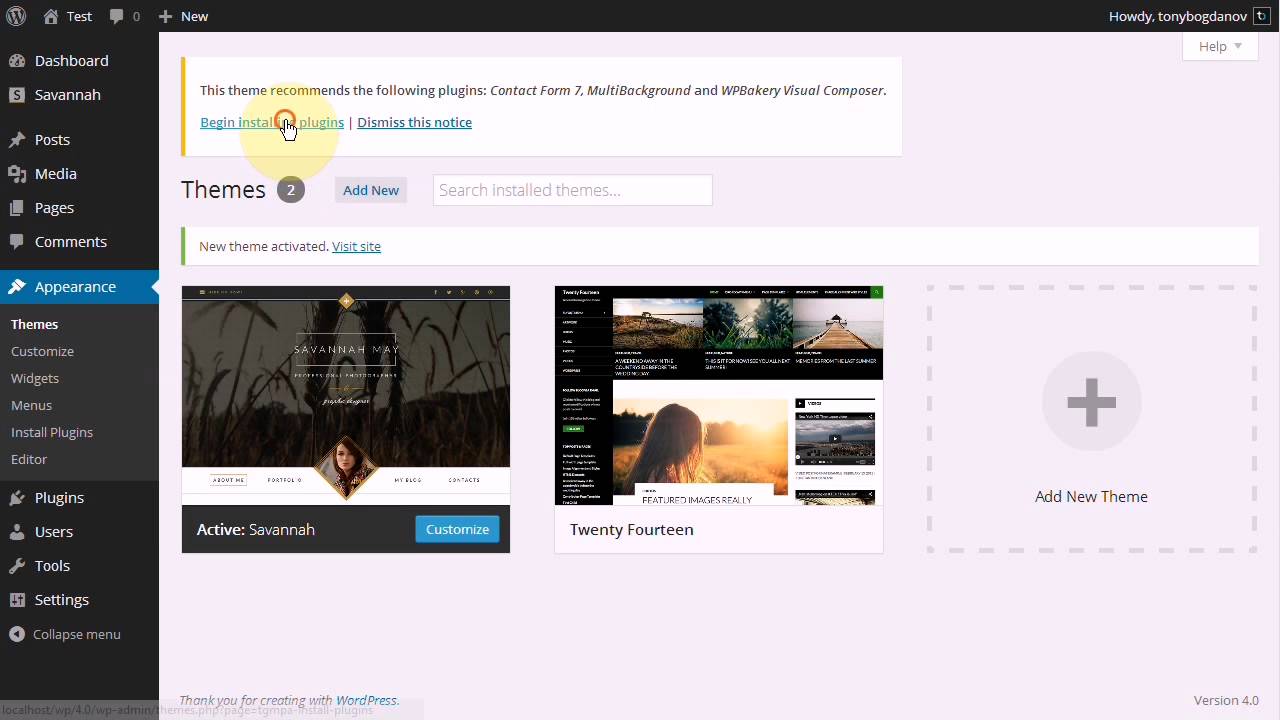Click the WordPress logo icon
The height and width of the screenshot is (720, 1280).
click(x=16, y=16)
